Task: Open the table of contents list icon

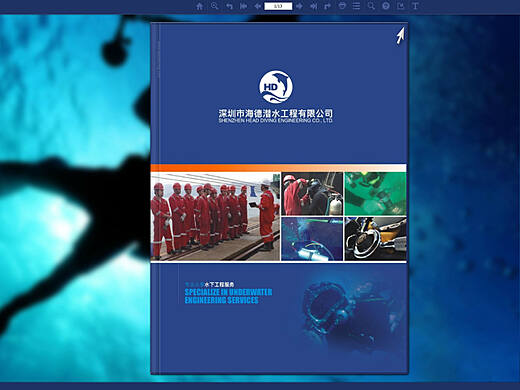Action: (x=356, y=6)
